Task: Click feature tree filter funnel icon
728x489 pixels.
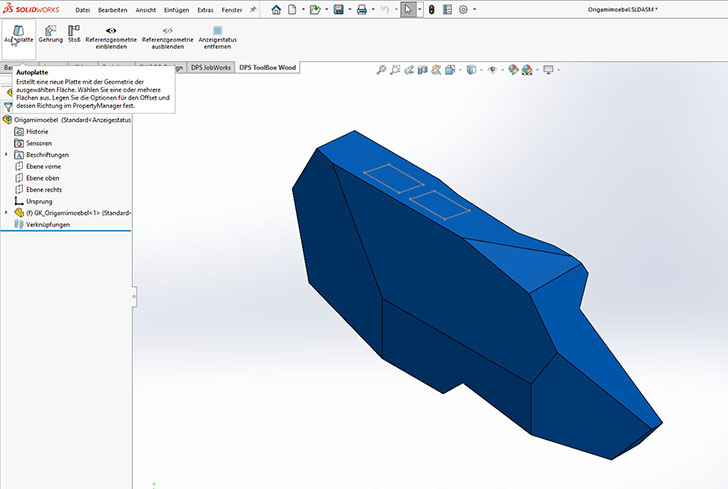Action: [8, 107]
